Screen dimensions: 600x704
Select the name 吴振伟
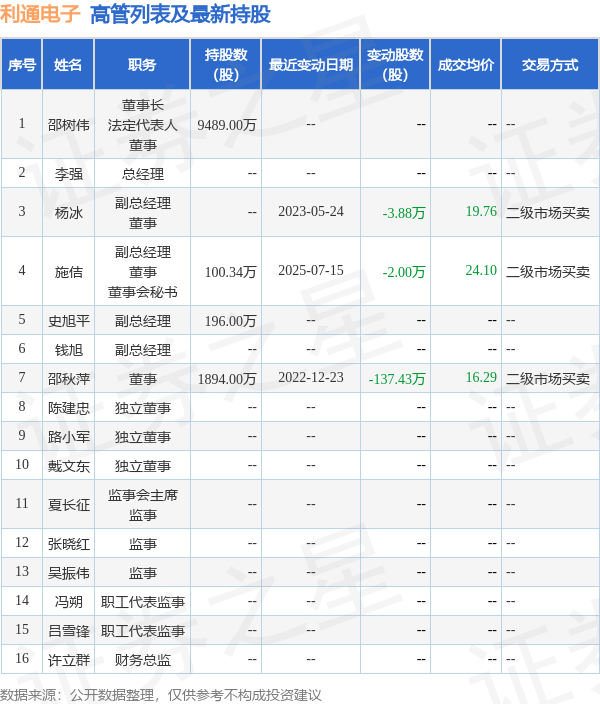[68, 573]
